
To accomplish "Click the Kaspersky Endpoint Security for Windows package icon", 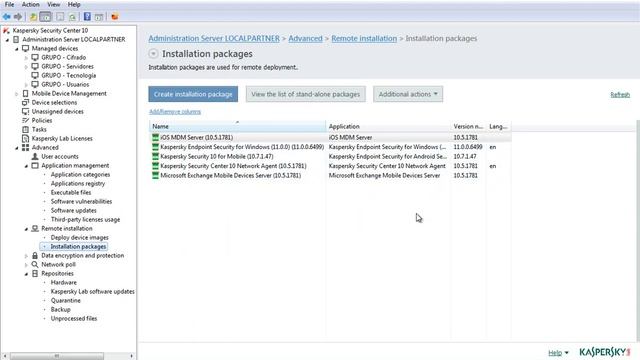I will [155, 147].
